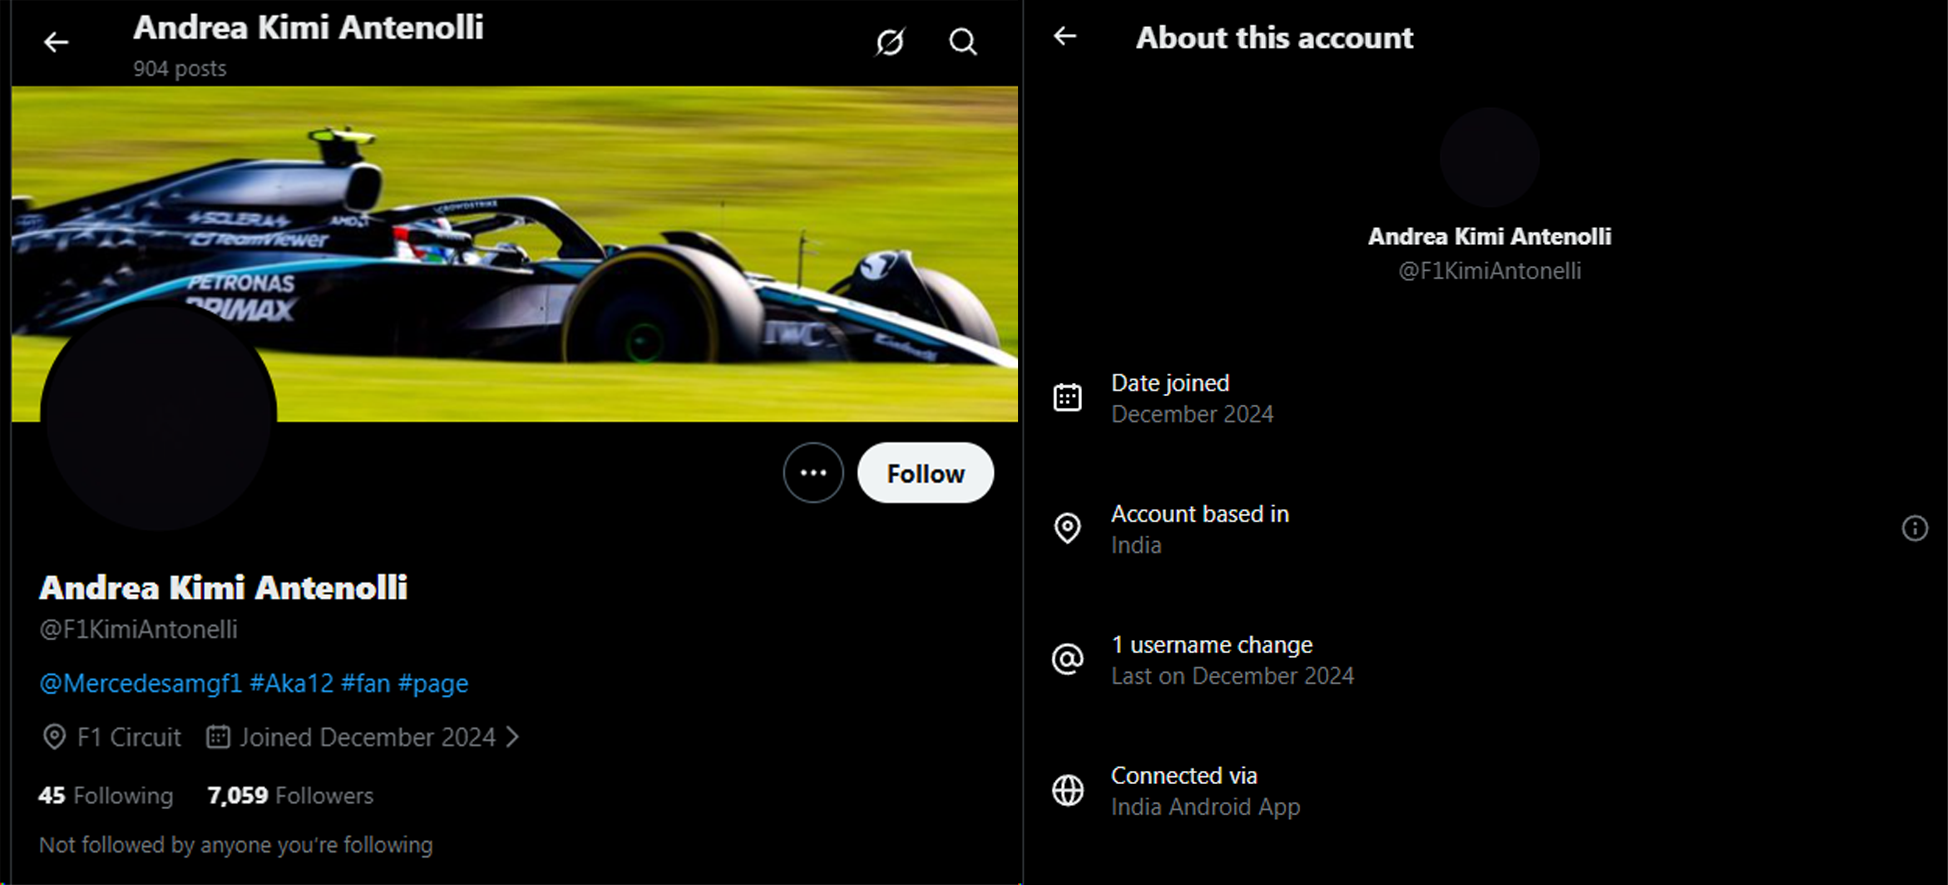This screenshot has width=1948, height=885.
Task: Click the Account based in pin icon
Action: click(x=1067, y=528)
